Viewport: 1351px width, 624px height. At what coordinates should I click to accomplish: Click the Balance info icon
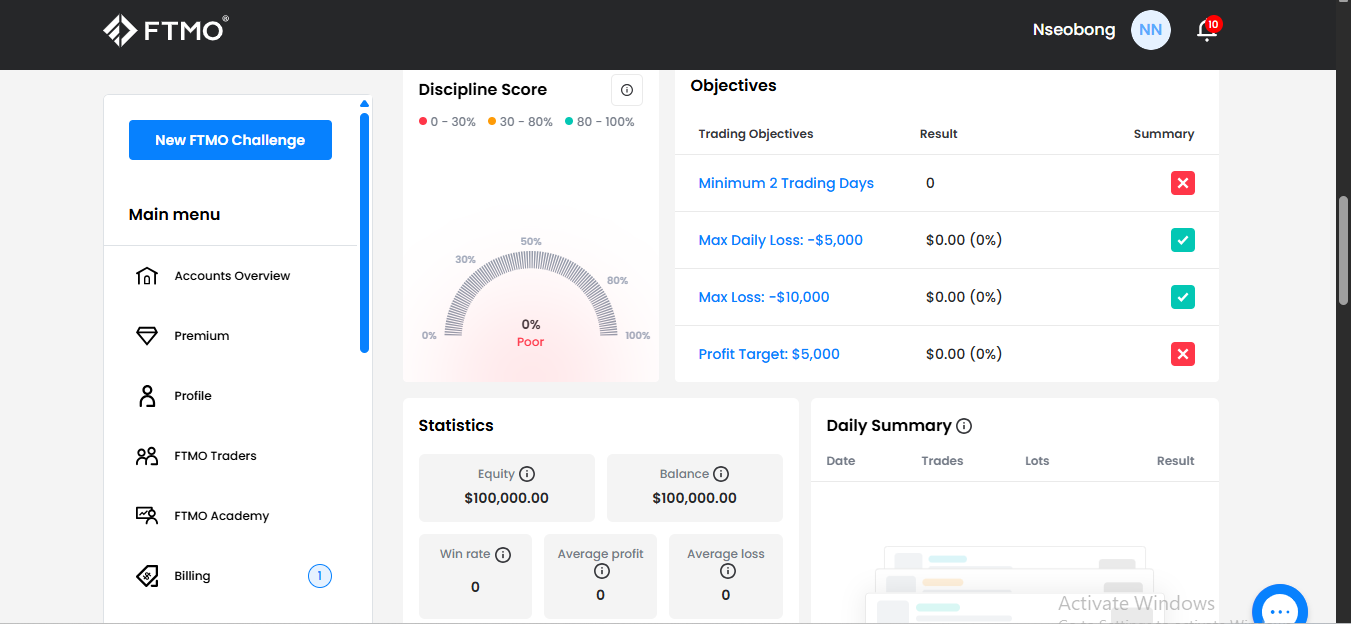(x=721, y=474)
